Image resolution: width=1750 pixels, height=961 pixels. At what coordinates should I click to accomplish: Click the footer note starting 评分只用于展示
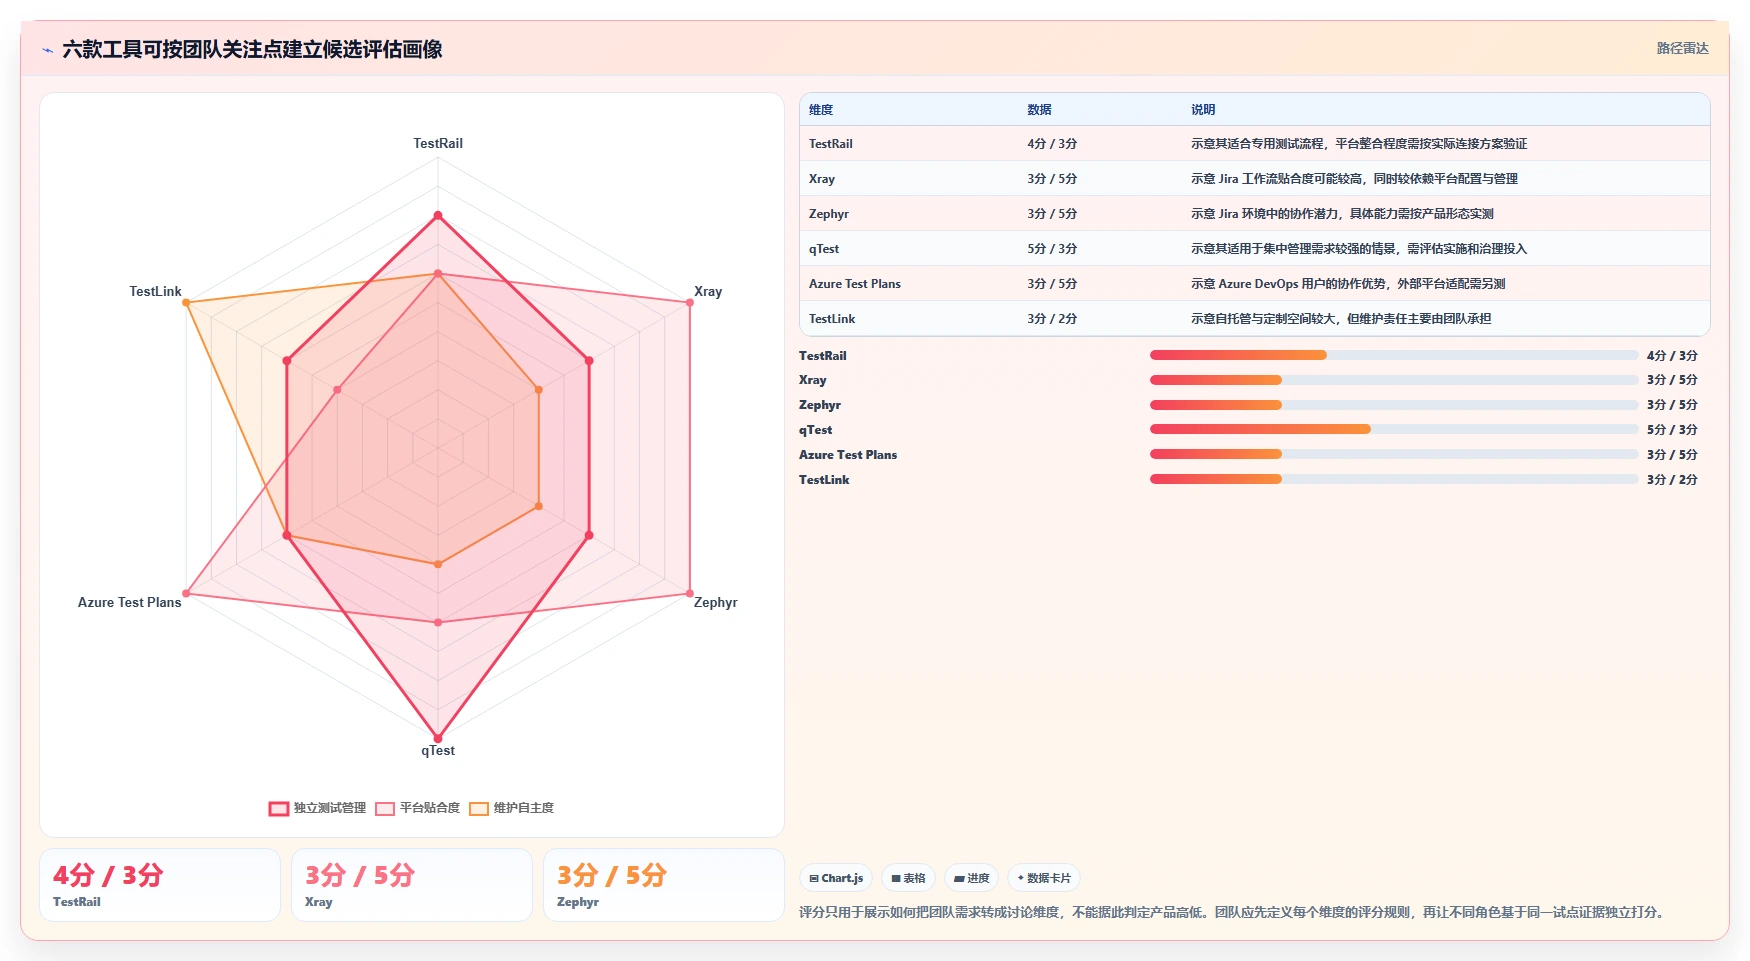coord(1234,912)
